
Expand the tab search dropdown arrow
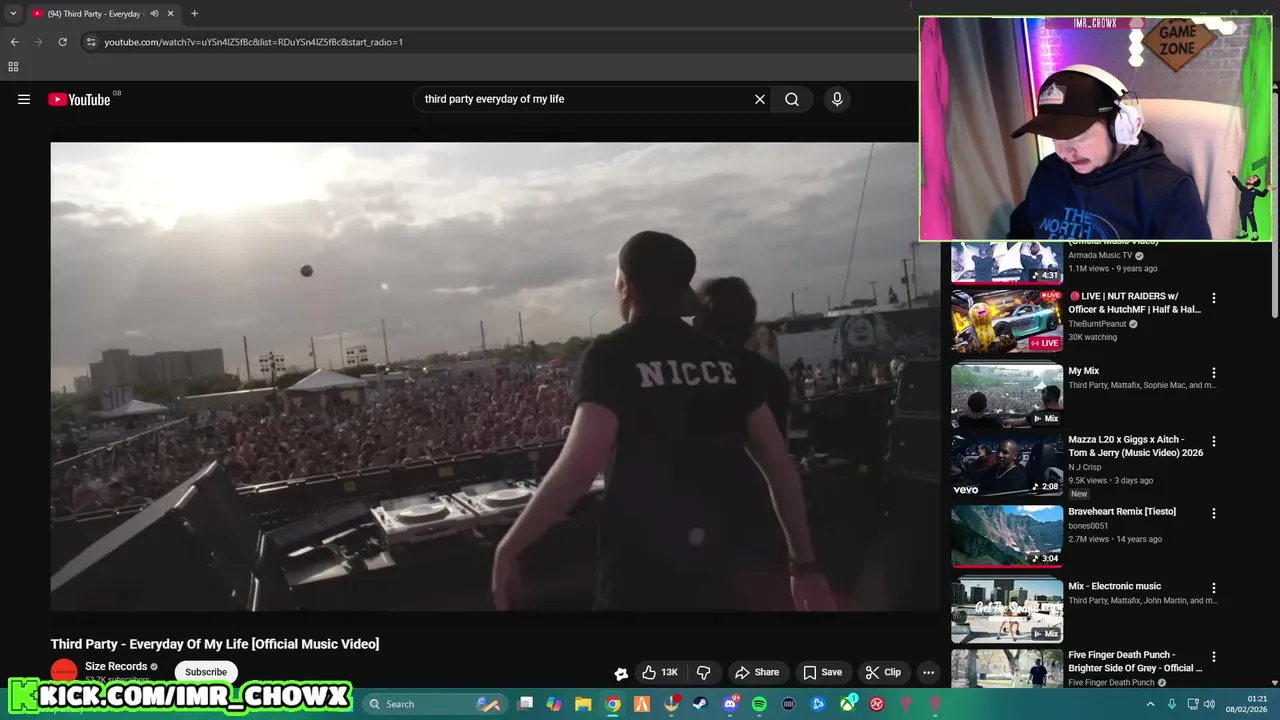pyautogui.click(x=13, y=14)
